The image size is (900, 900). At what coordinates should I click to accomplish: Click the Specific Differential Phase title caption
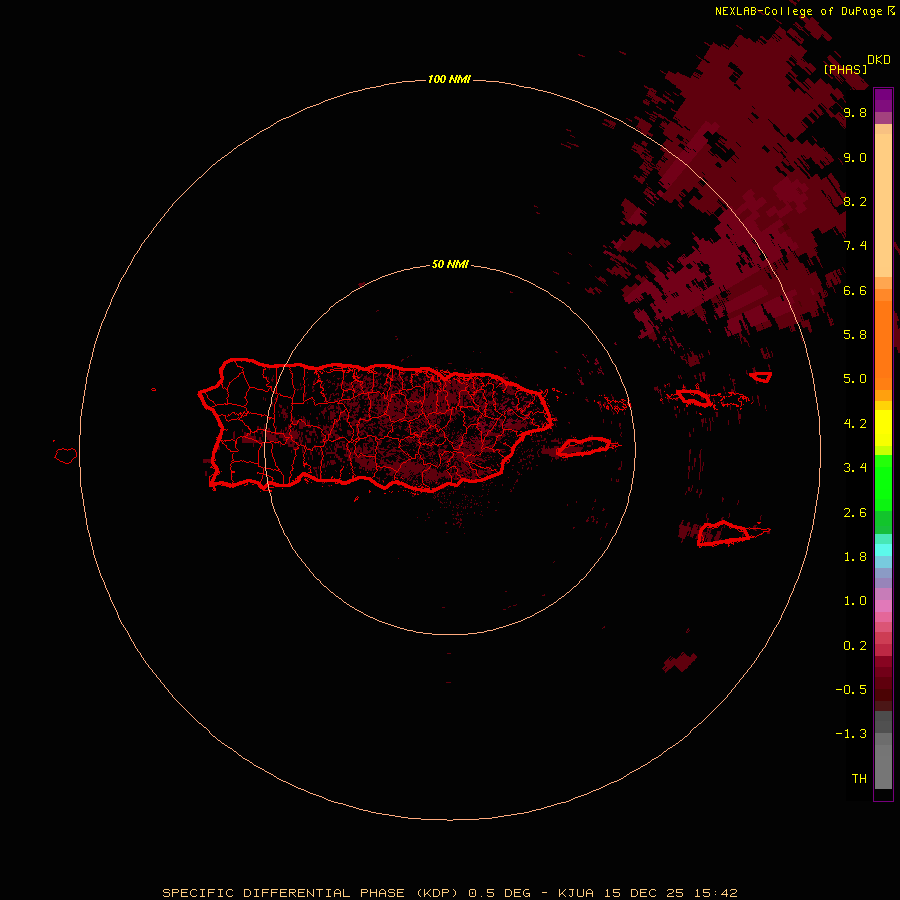click(449, 893)
